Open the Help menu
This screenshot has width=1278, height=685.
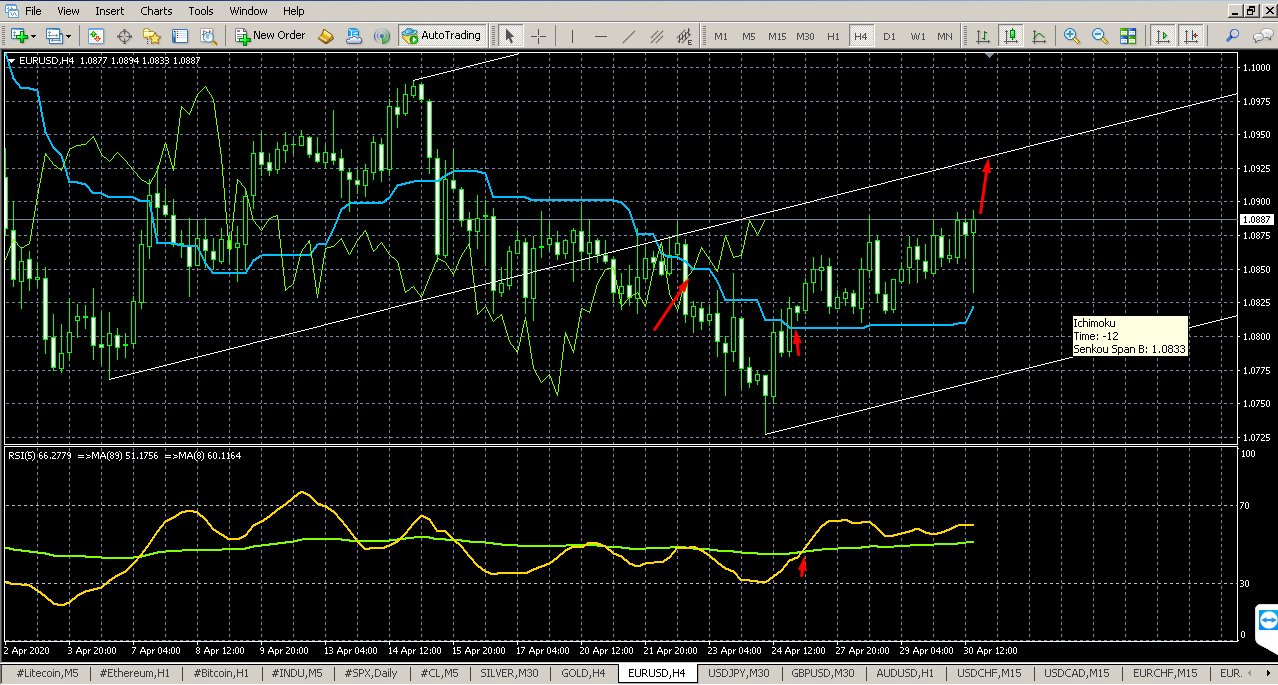pyautogui.click(x=293, y=11)
